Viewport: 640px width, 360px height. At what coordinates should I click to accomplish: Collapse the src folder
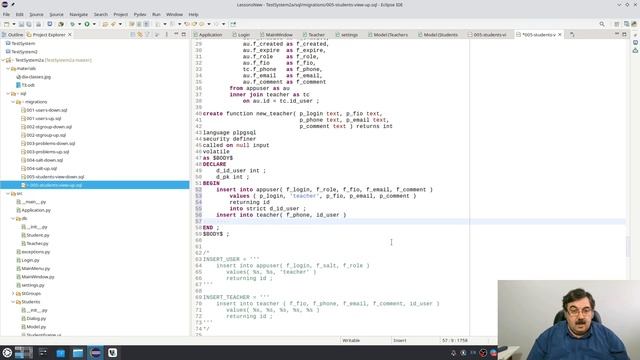coord(8,193)
